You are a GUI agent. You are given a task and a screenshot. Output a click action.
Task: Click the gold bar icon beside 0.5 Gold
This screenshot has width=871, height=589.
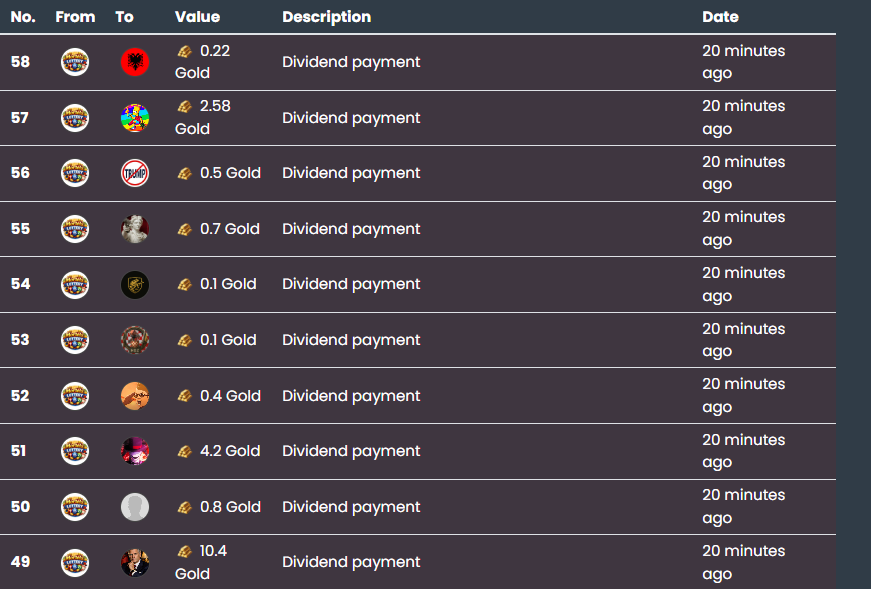click(184, 173)
